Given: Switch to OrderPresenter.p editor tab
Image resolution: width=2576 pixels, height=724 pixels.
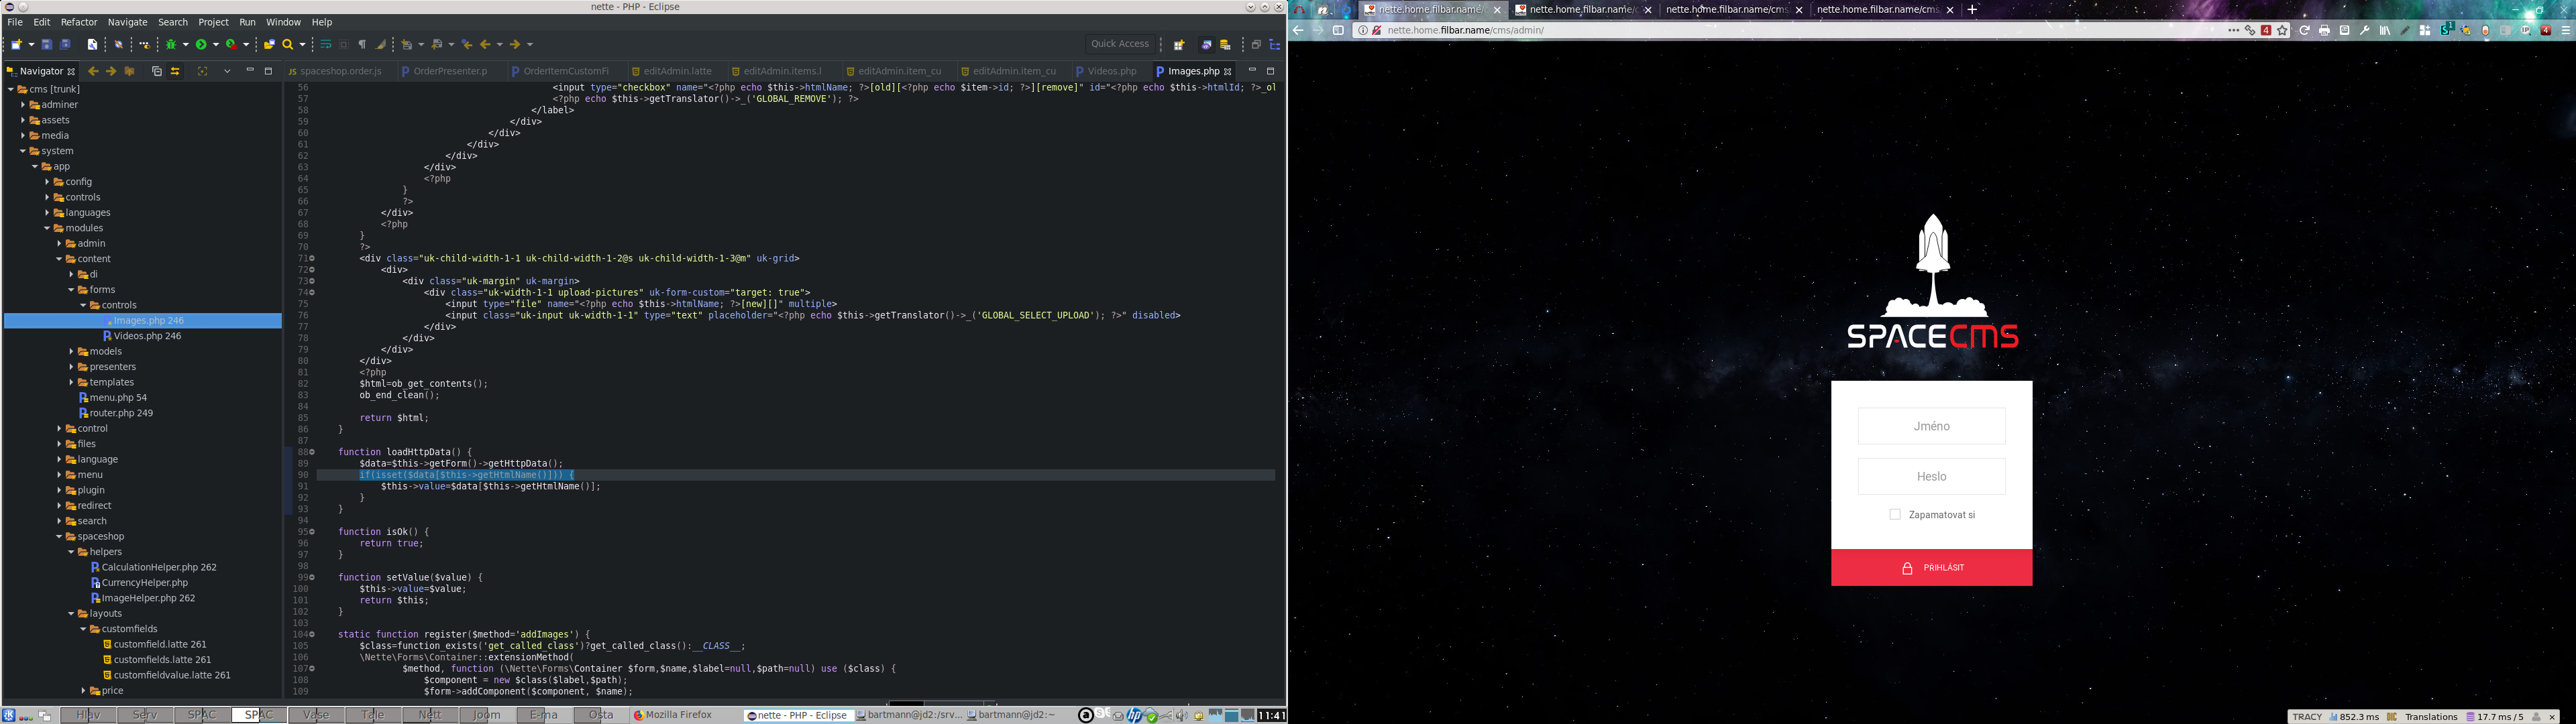Looking at the screenshot, I should click(449, 71).
